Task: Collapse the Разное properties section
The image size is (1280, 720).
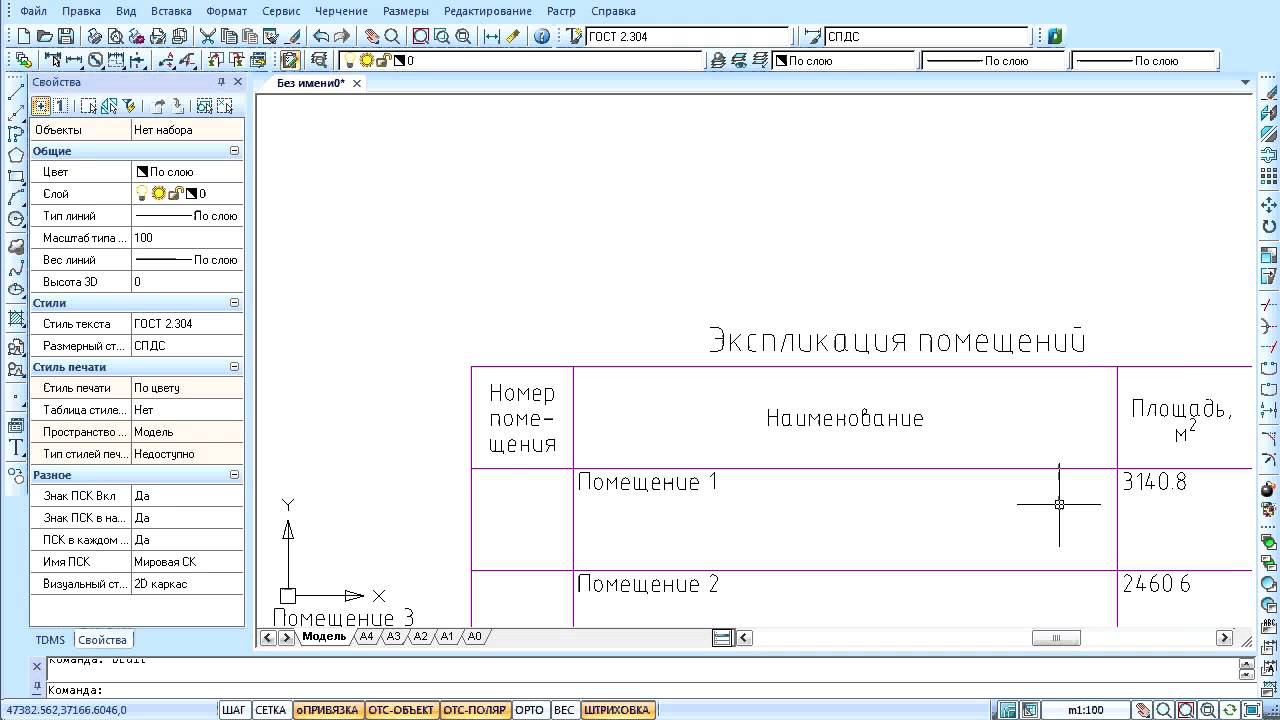Action: (x=235, y=475)
